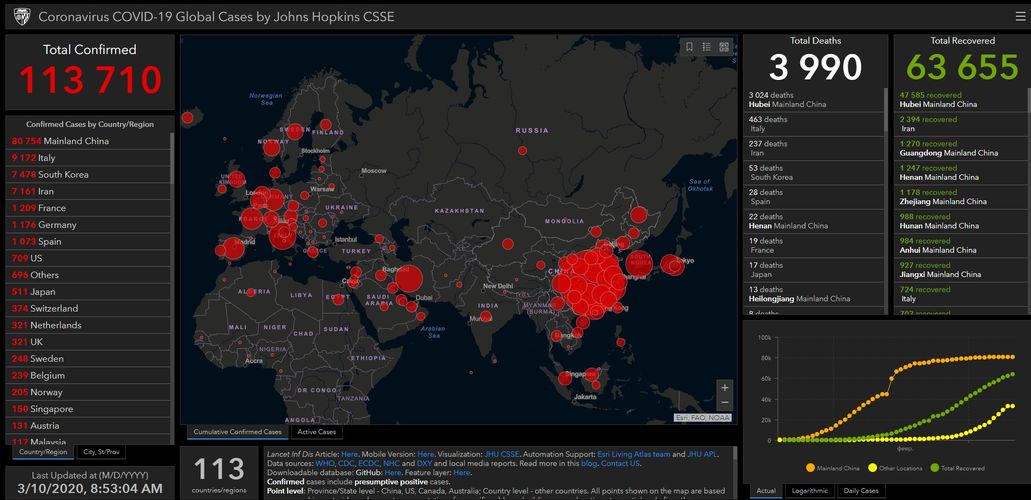
Task: Open the WHO data source link
Action: point(326,464)
